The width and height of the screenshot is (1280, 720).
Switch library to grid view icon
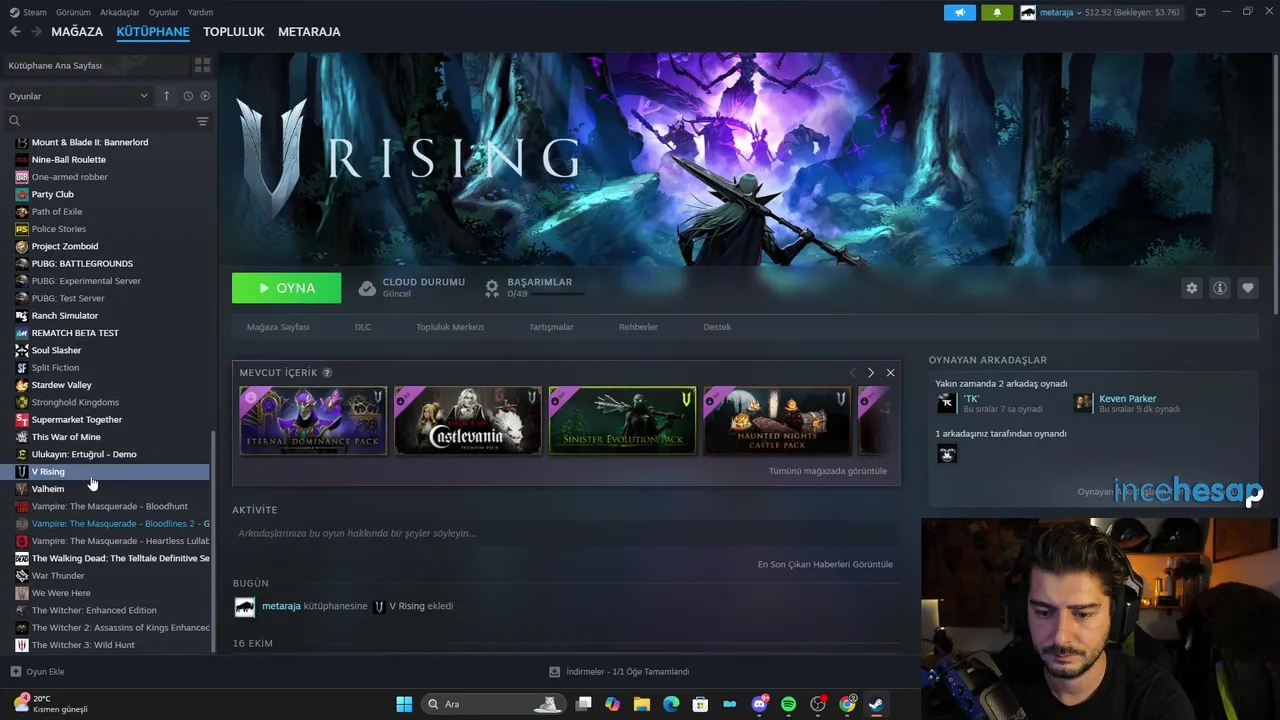point(202,65)
